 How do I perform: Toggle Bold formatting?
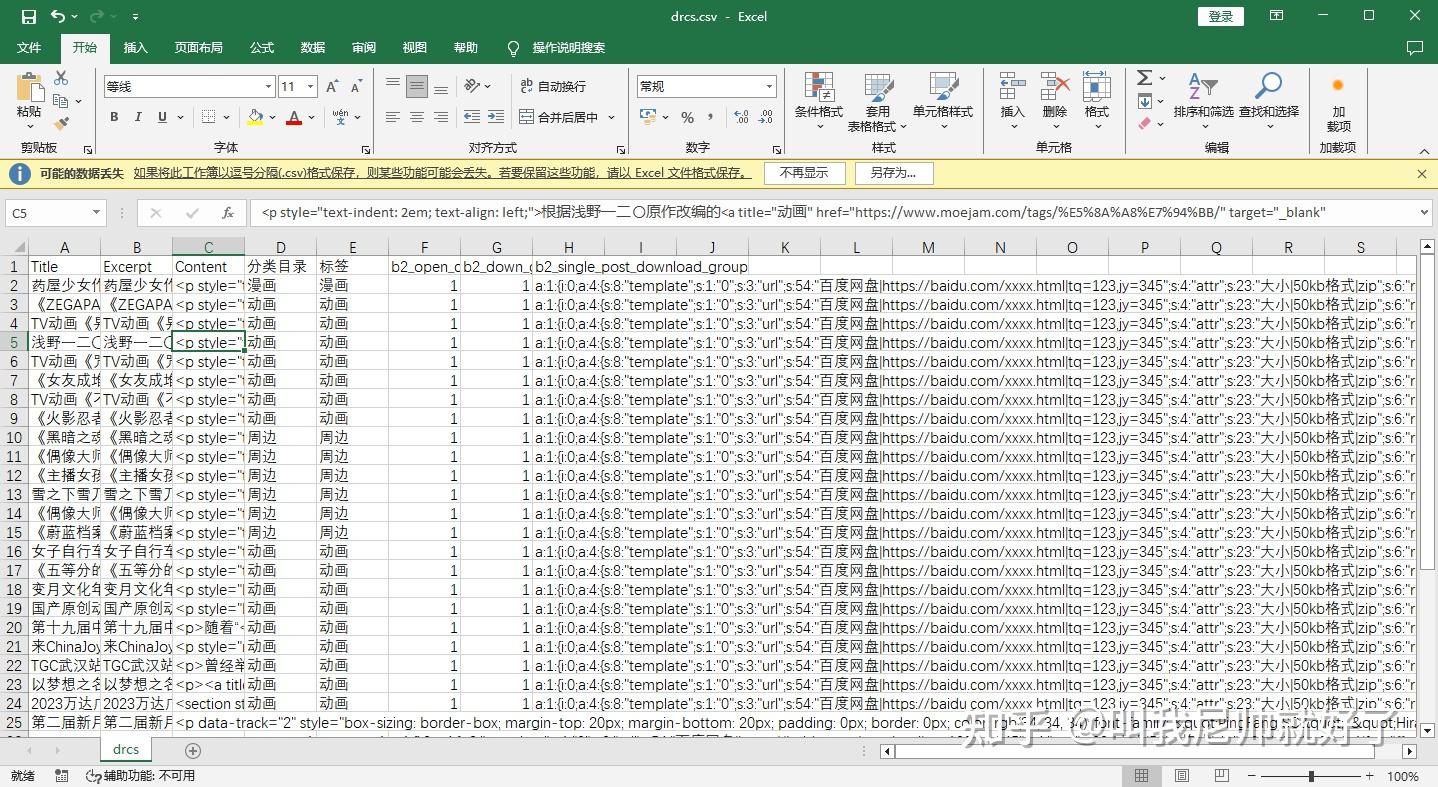click(x=113, y=117)
